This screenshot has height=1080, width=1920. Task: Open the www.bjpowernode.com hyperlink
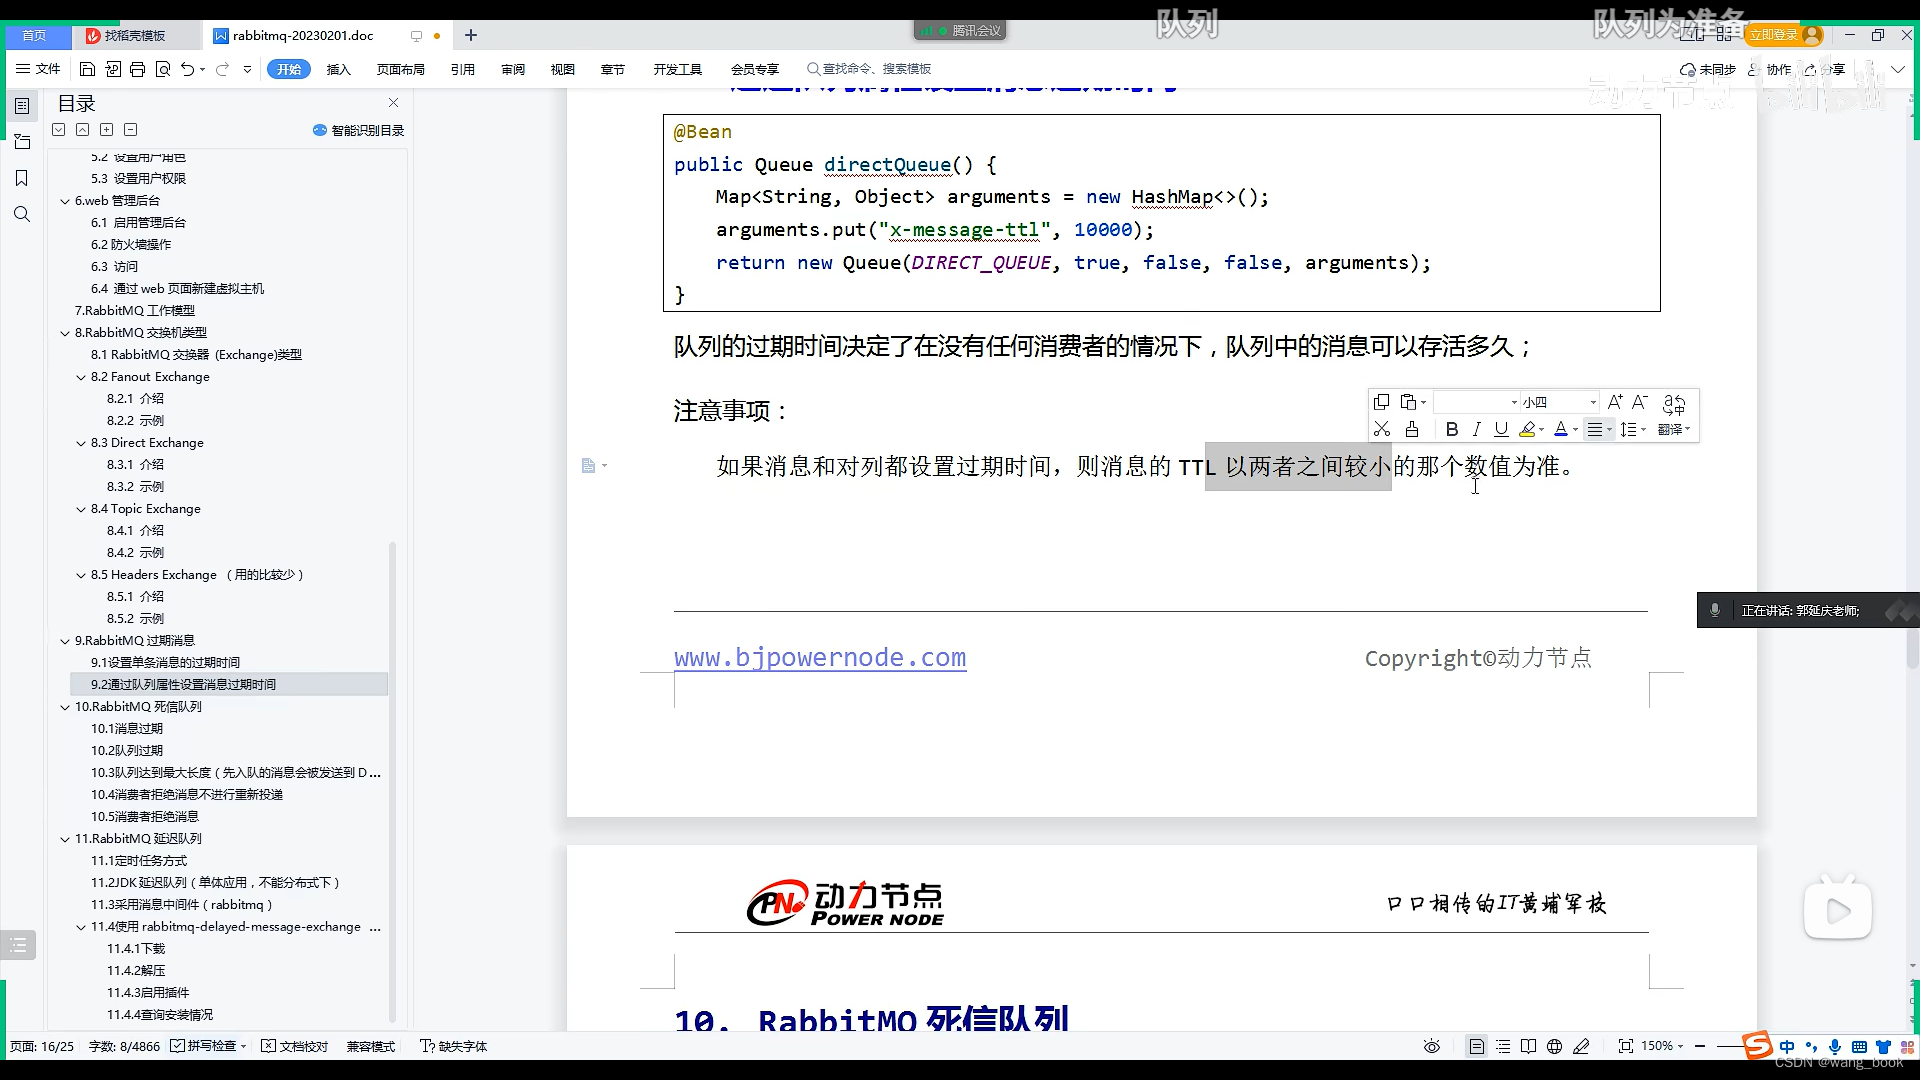pos(819,658)
